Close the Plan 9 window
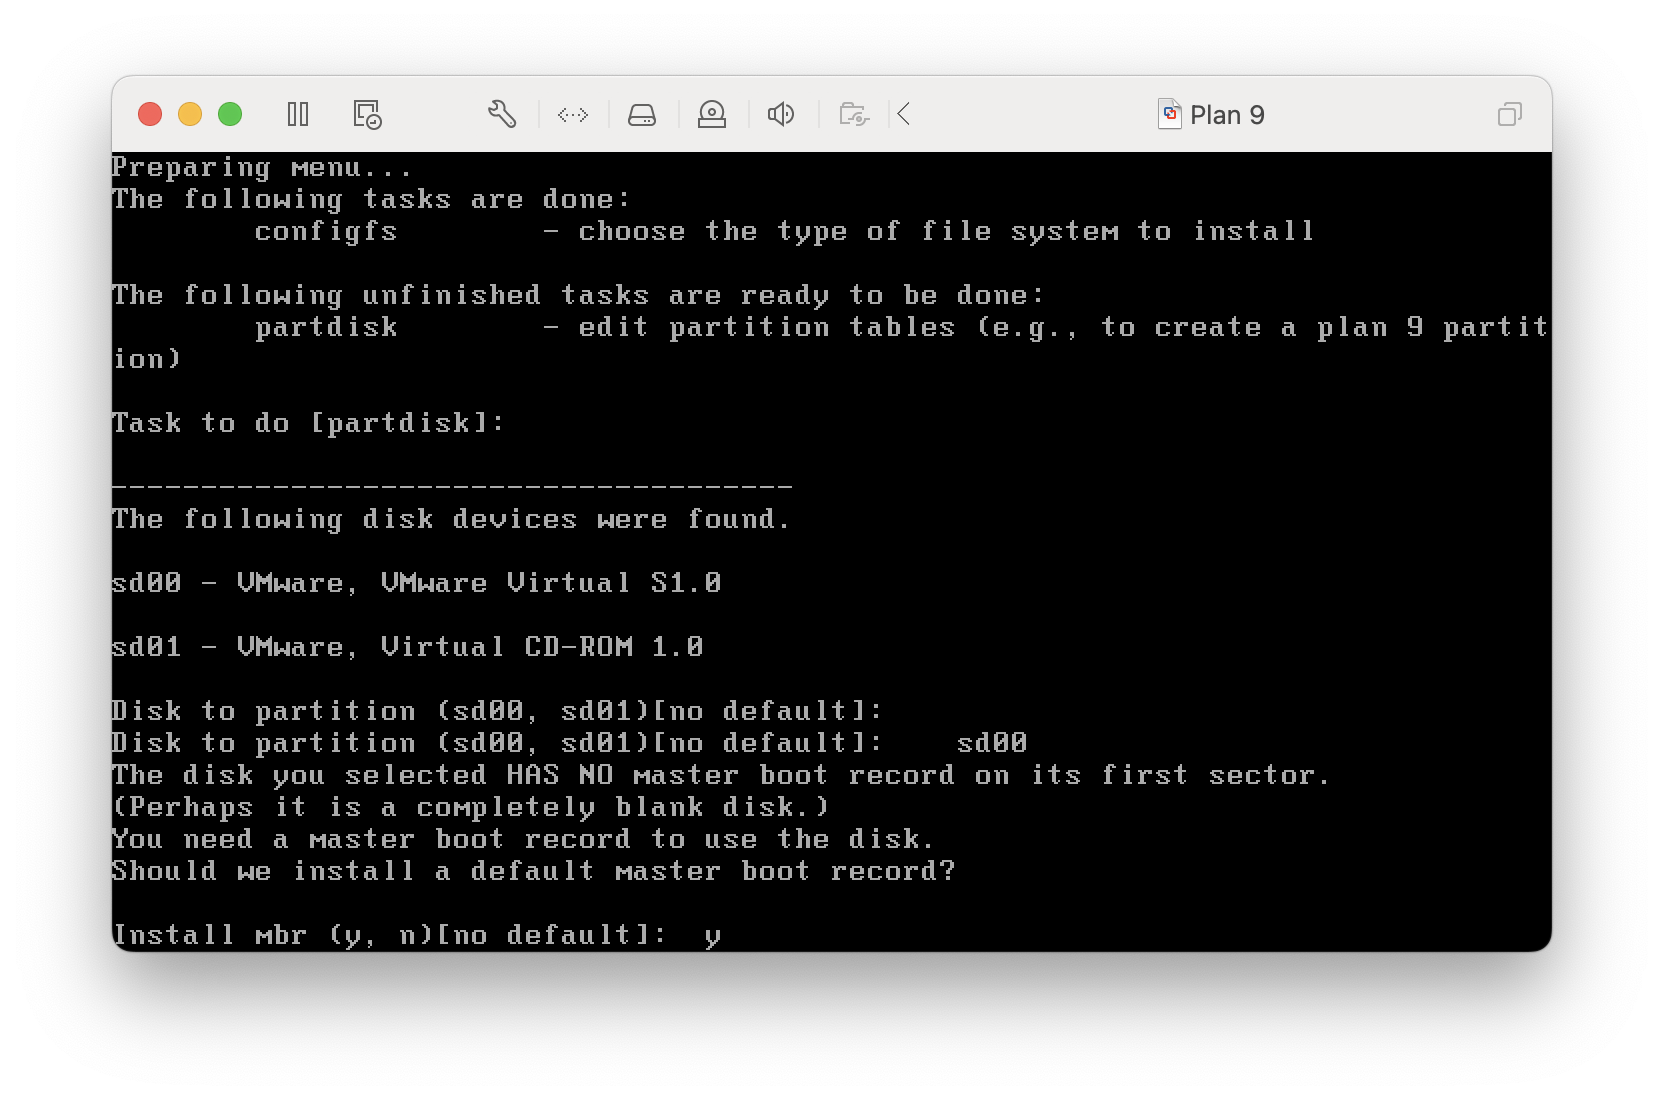The width and height of the screenshot is (1664, 1100). pos(150,114)
